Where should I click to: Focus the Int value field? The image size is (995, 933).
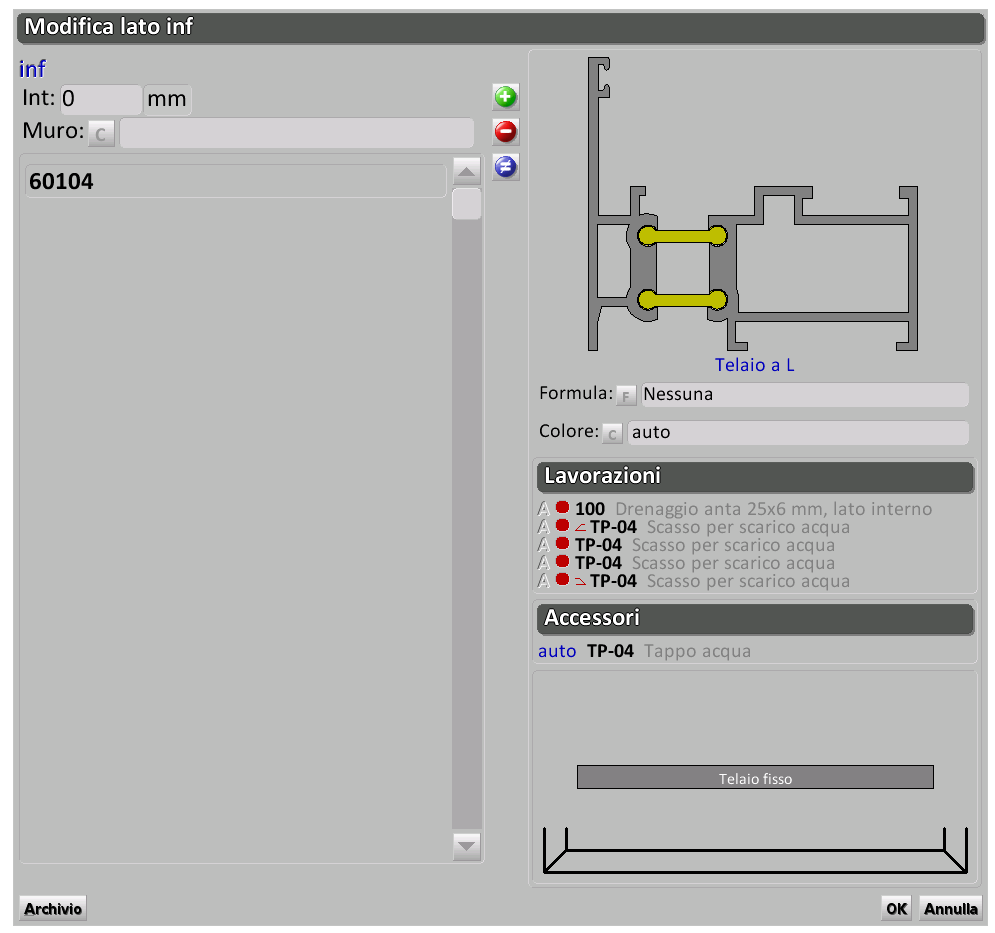101,99
